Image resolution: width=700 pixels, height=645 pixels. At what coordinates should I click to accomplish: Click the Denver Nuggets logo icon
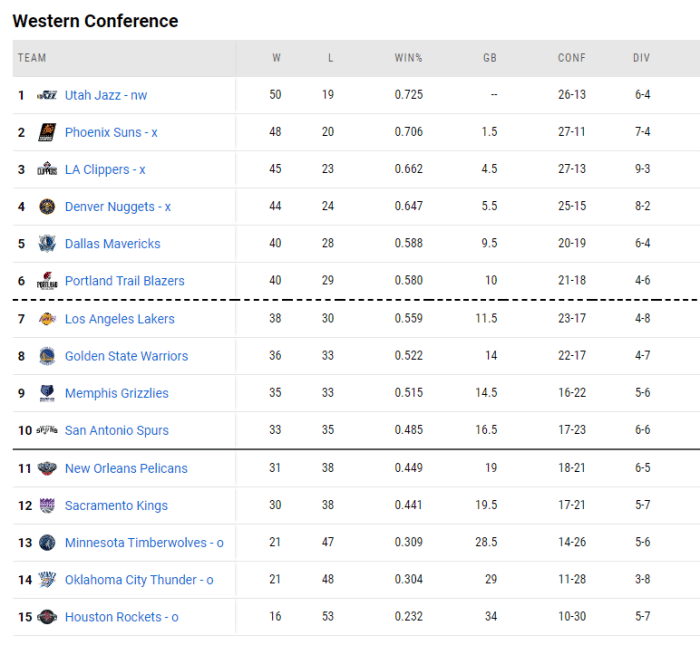[47, 207]
